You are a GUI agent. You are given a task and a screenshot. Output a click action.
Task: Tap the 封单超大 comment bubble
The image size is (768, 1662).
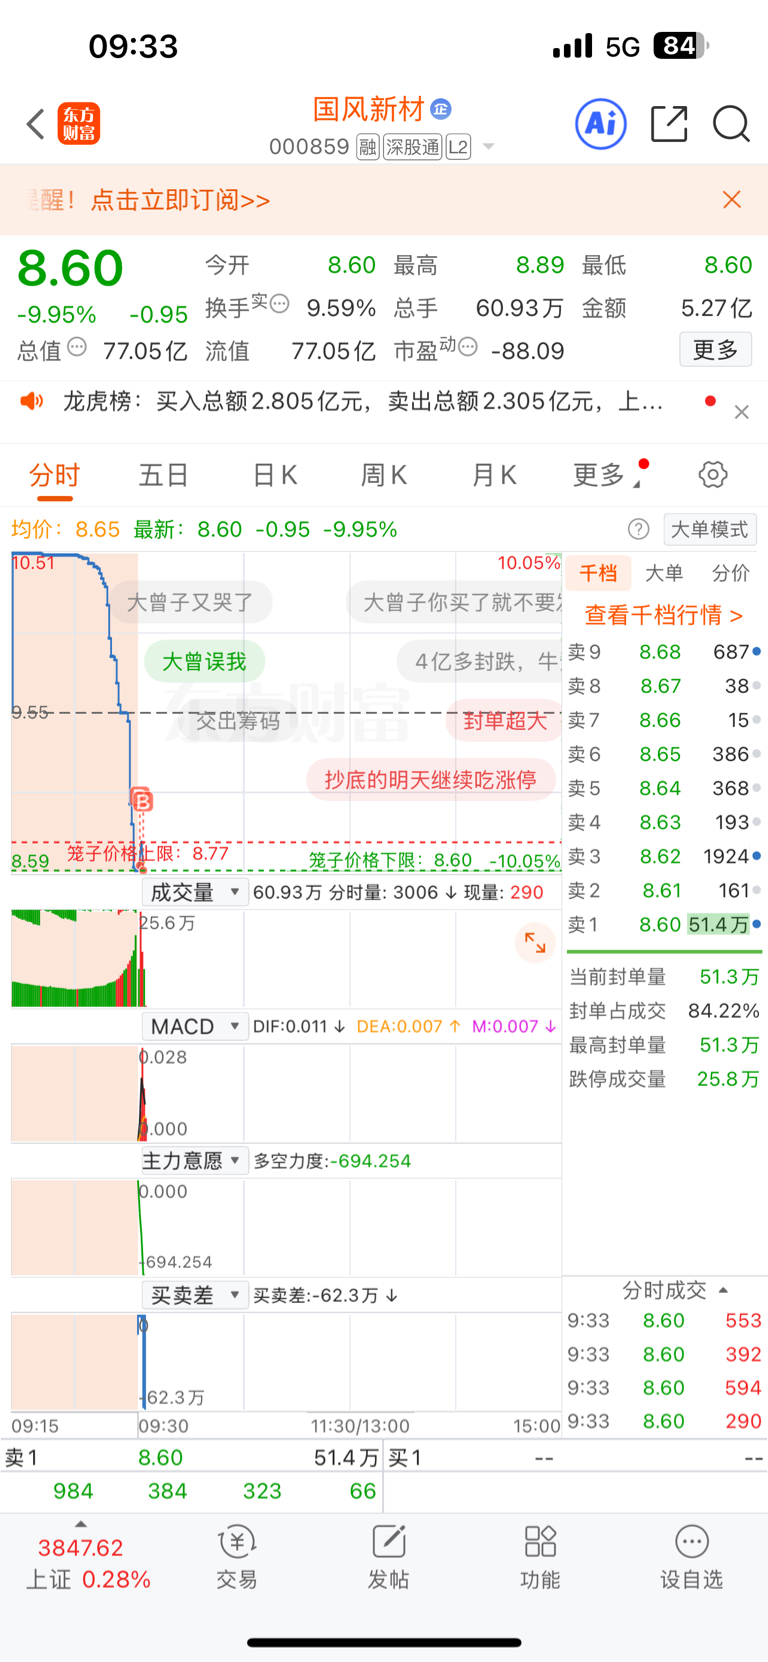pos(505,721)
